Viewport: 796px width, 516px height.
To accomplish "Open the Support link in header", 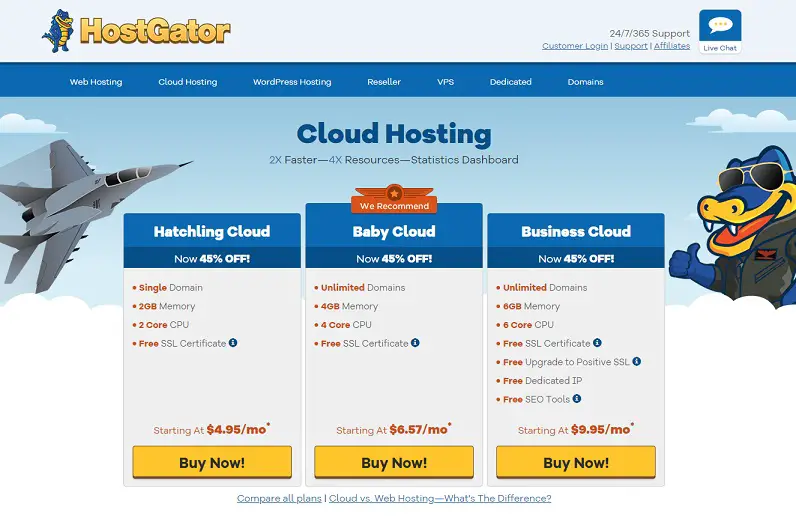I will click(x=631, y=46).
